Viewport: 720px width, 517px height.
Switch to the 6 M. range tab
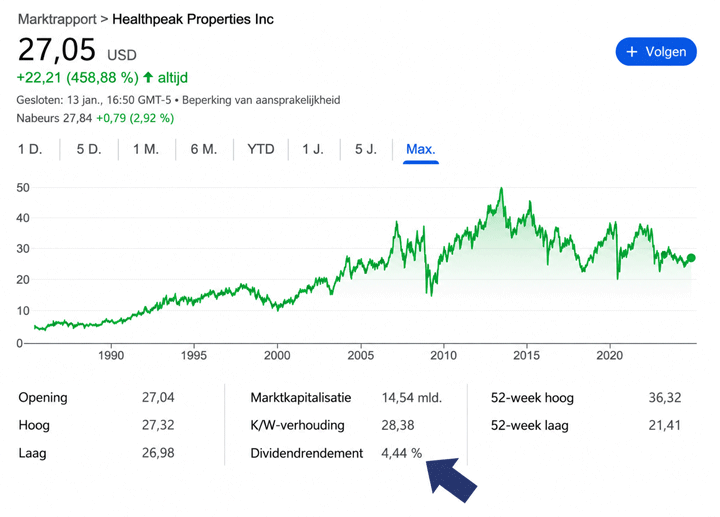coord(203,149)
